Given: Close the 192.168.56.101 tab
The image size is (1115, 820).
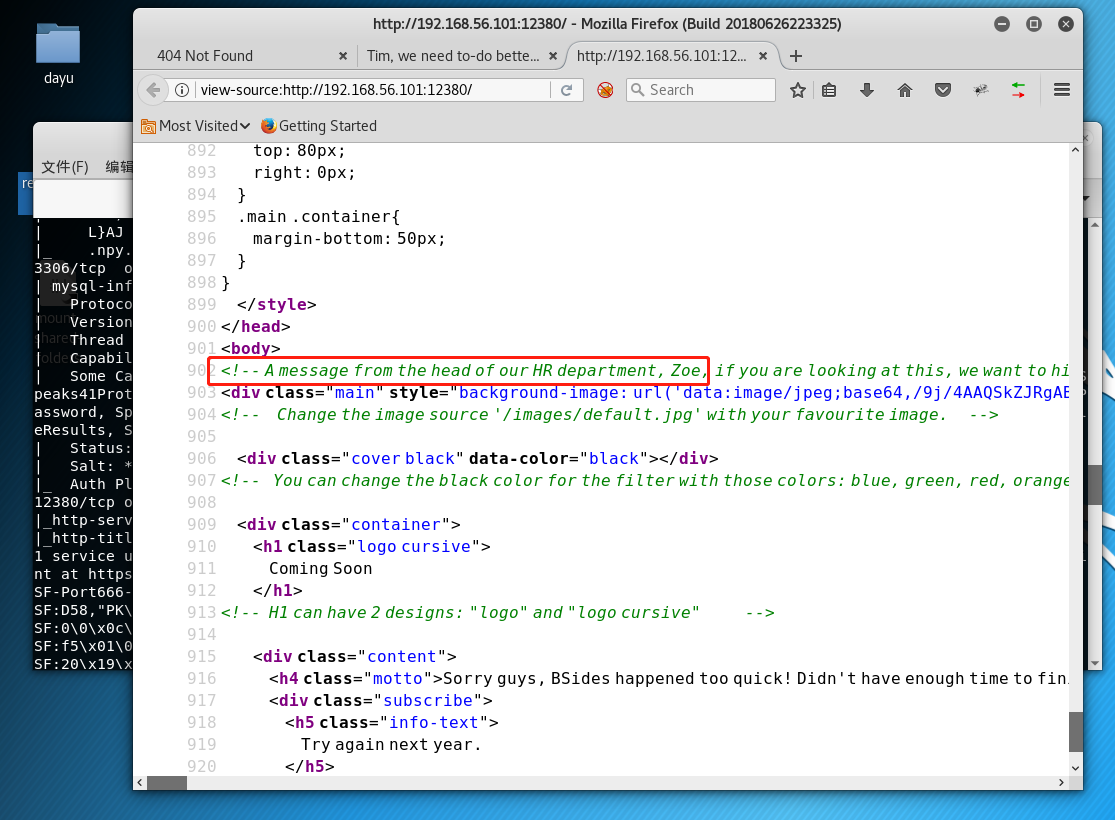Looking at the screenshot, I should point(763,56).
